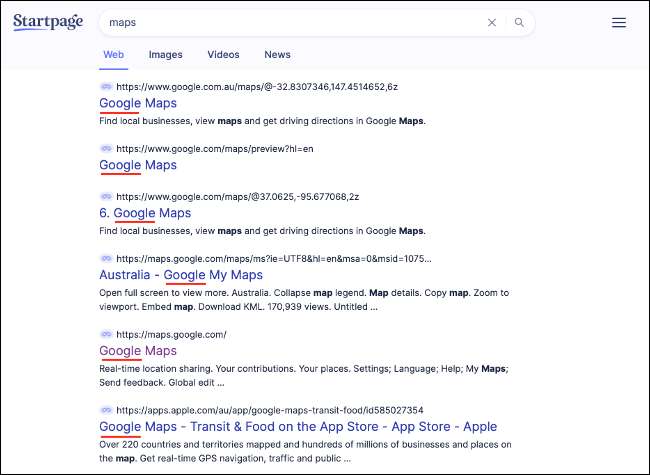Click the visited purple Google Maps link
The width and height of the screenshot is (650, 475).
[138, 351]
